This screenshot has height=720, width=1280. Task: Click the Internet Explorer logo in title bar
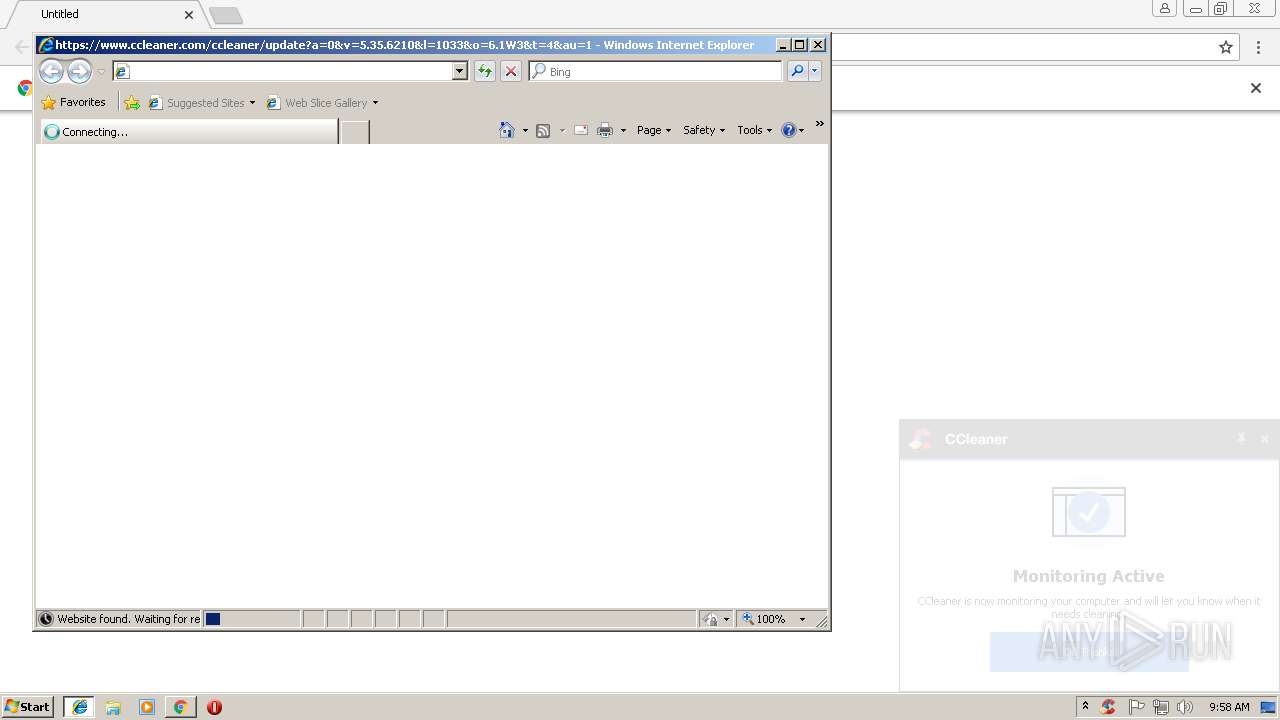[x=46, y=44]
